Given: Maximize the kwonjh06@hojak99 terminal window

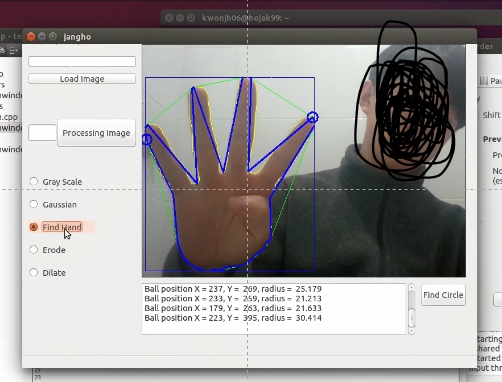Looking at the screenshot, I should coord(191,18).
